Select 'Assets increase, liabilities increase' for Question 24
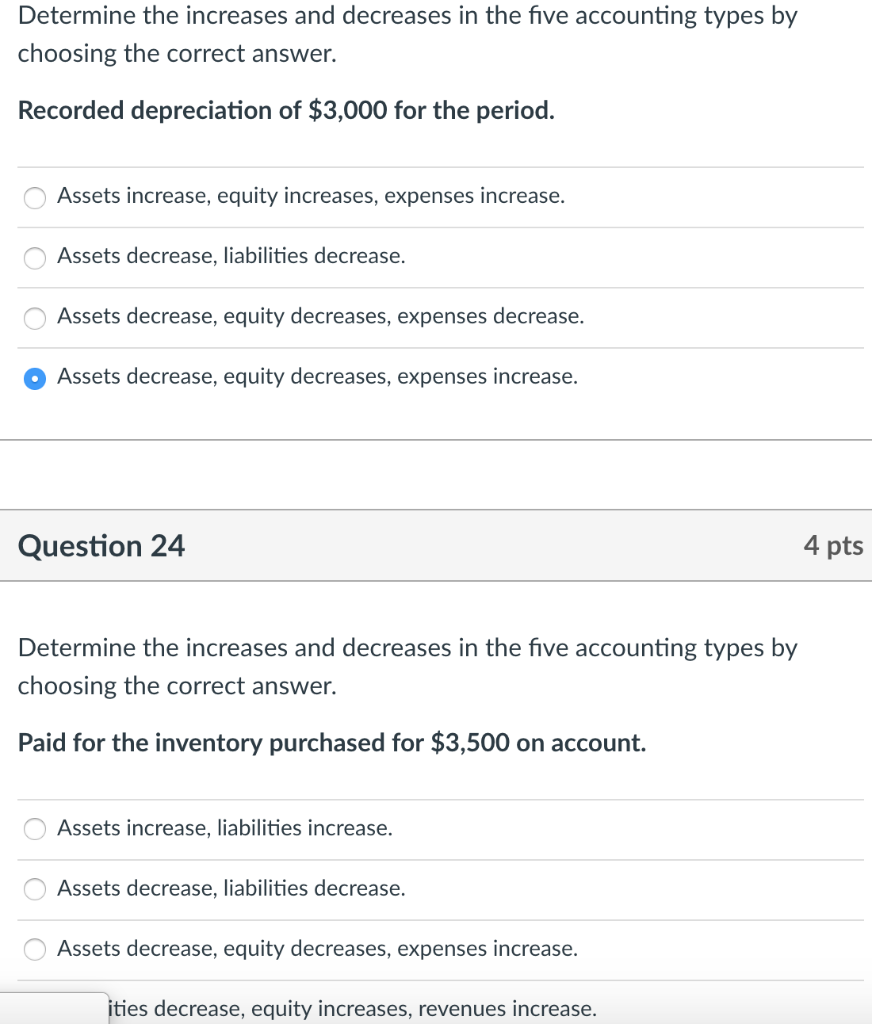The width and height of the screenshot is (872, 1024). 34,828
